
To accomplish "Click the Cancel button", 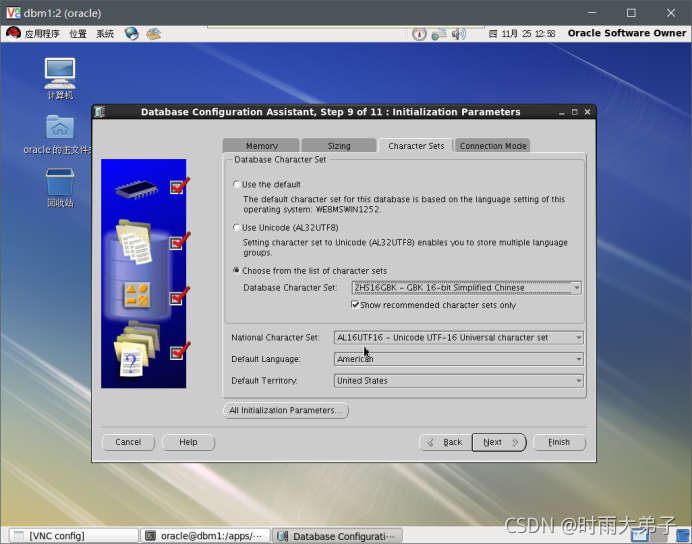I will click(x=128, y=442).
